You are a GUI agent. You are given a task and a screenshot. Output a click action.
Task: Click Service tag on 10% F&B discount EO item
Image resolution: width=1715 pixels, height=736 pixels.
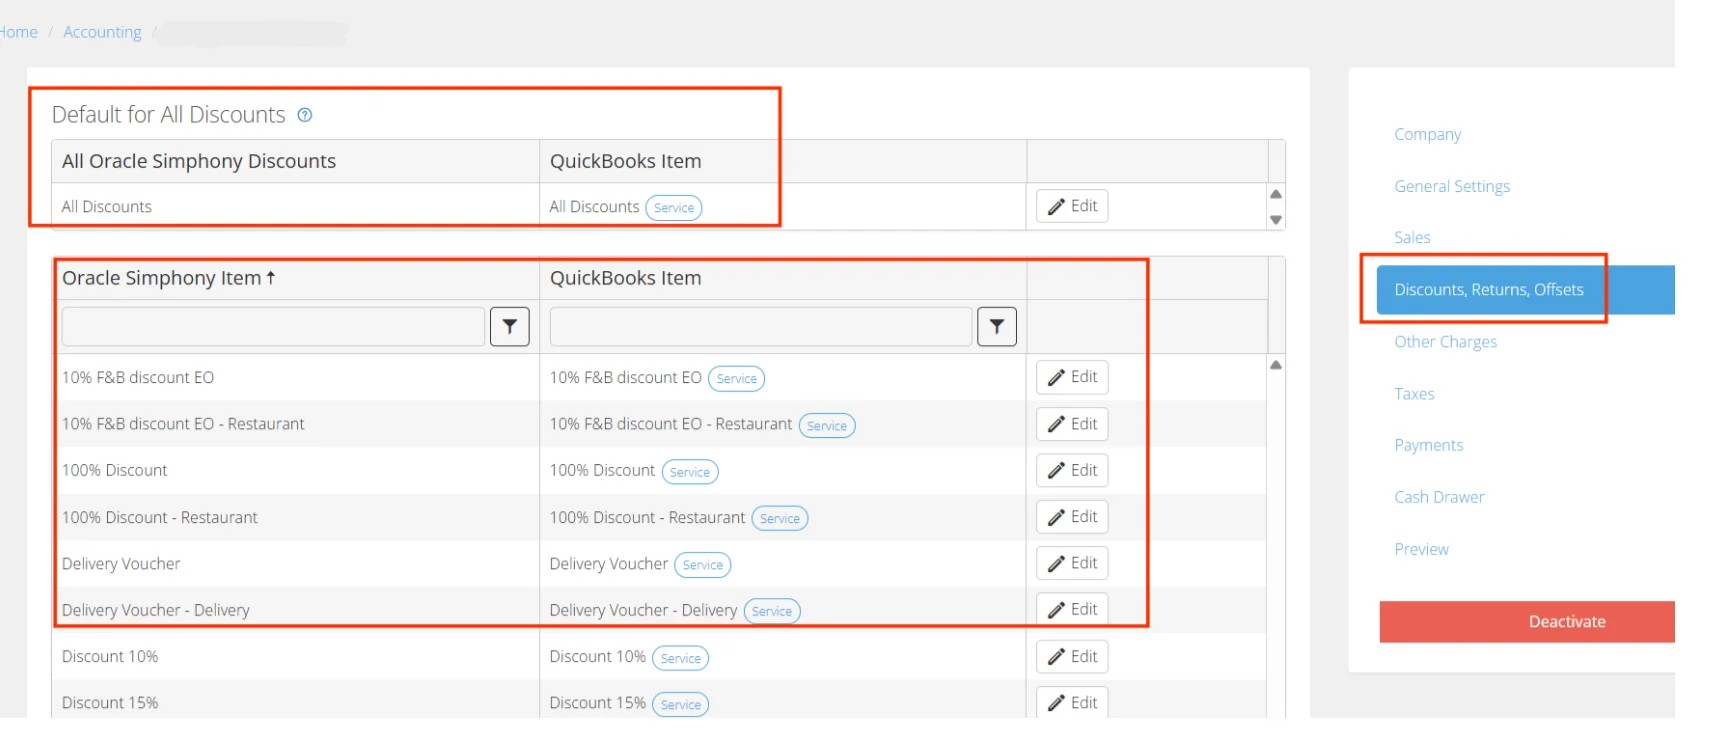[737, 379]
